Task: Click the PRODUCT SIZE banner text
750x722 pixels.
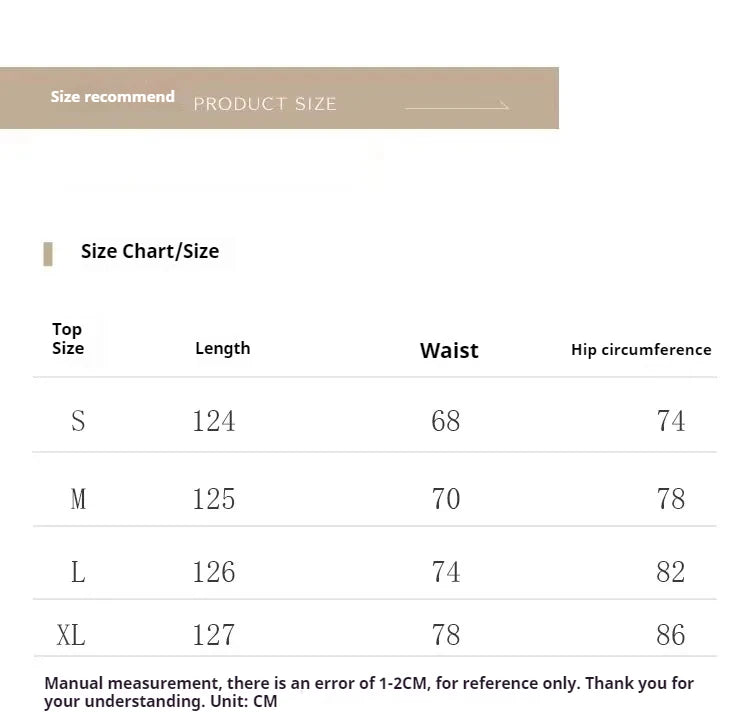Action: 265,104
